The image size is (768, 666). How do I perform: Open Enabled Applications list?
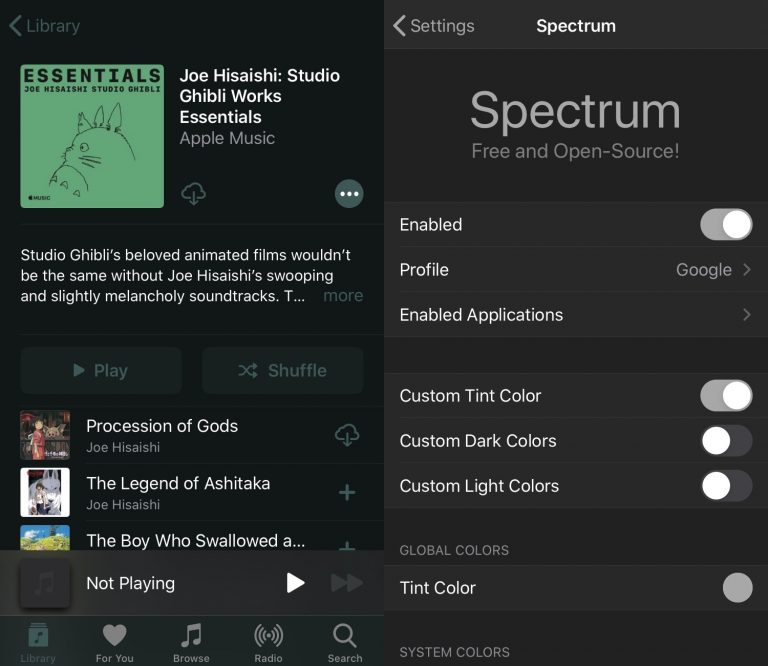pyautogui.click(x=576, y=314)
